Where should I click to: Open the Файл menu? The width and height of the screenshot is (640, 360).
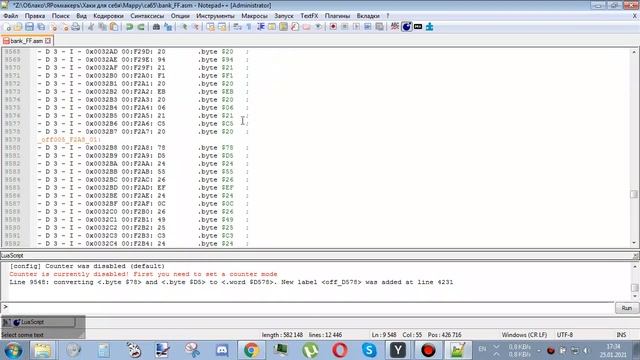11,16
